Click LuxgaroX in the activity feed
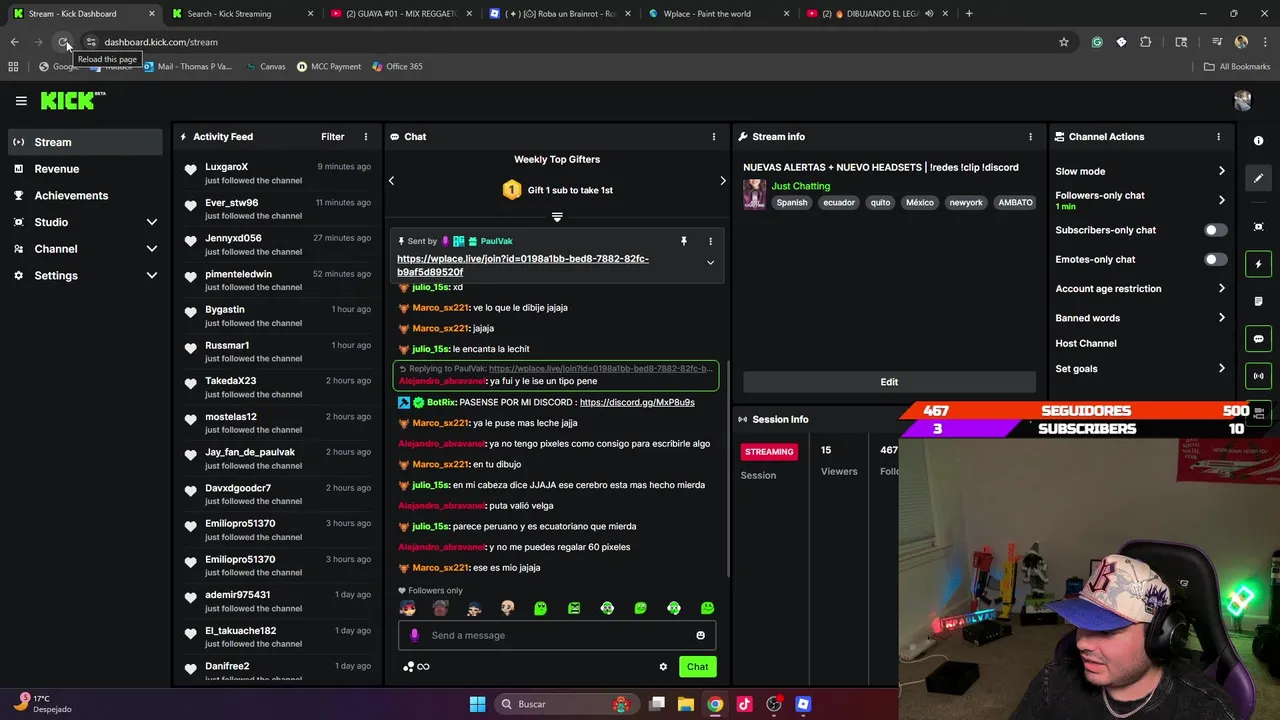Screen dimensions: 1280x720 pos(227,167)
